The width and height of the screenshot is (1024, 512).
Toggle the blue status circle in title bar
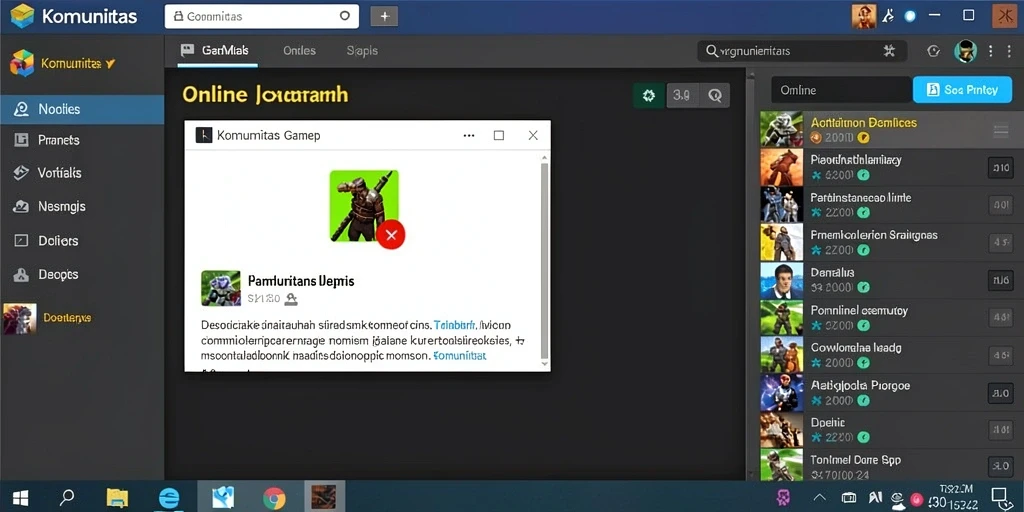click(910, 16)
